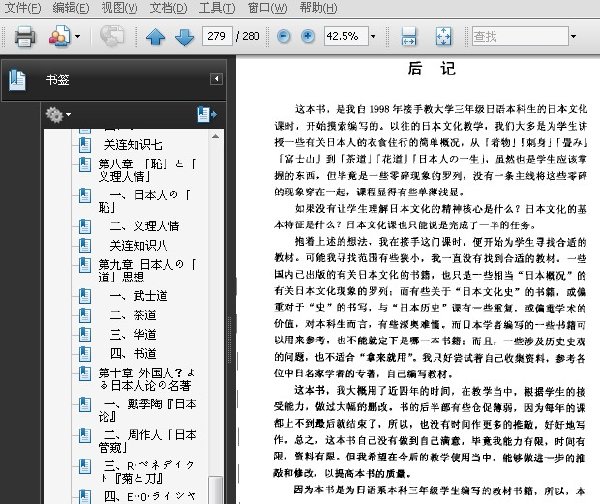600x504 pixels.
Task: Click the 书签 bookmarks panel icon
Action: [x=17, y=80]
